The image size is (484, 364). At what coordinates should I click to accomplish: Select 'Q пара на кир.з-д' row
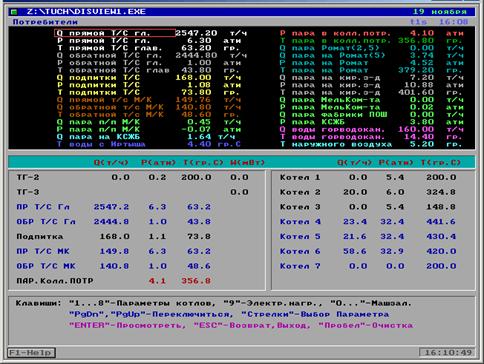371,78
